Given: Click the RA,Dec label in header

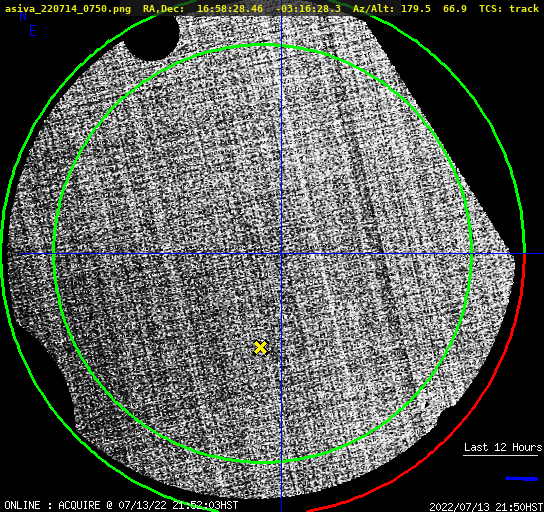Looking at the screenshot, I should 164,9.
